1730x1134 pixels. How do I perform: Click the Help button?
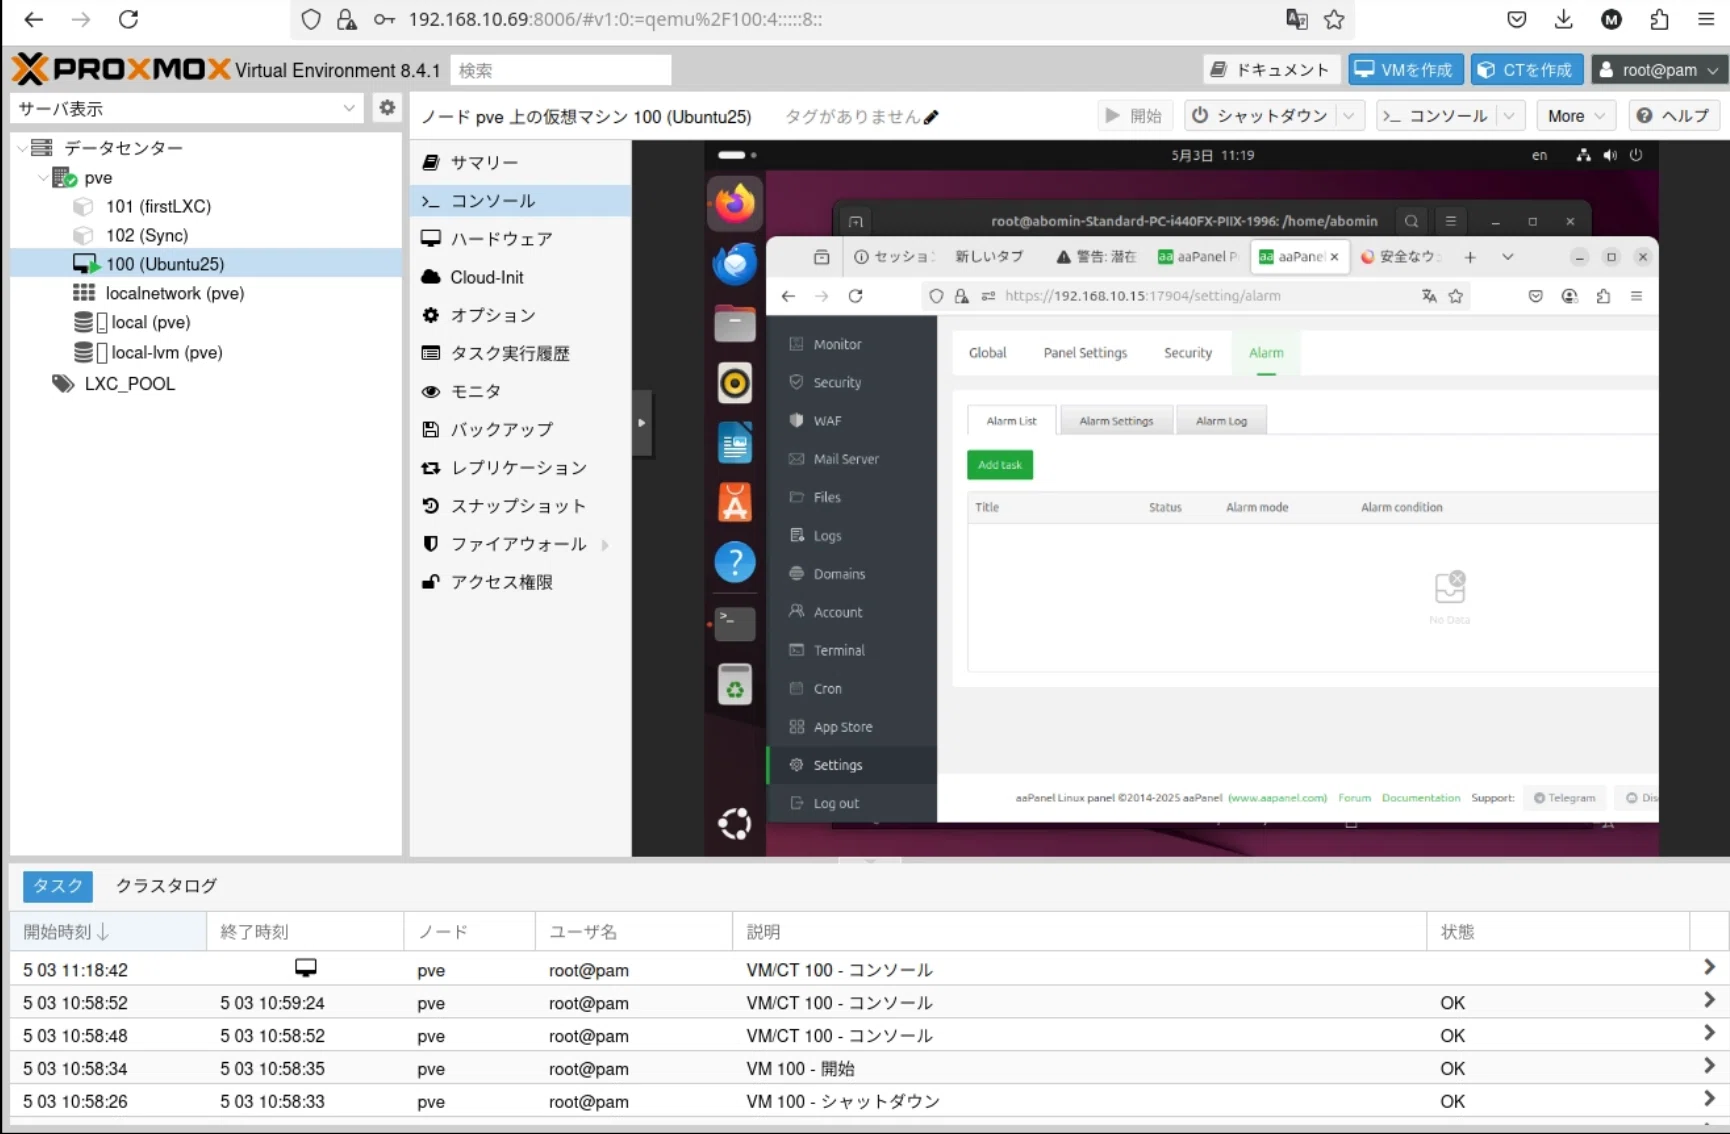pos(1674,116)
